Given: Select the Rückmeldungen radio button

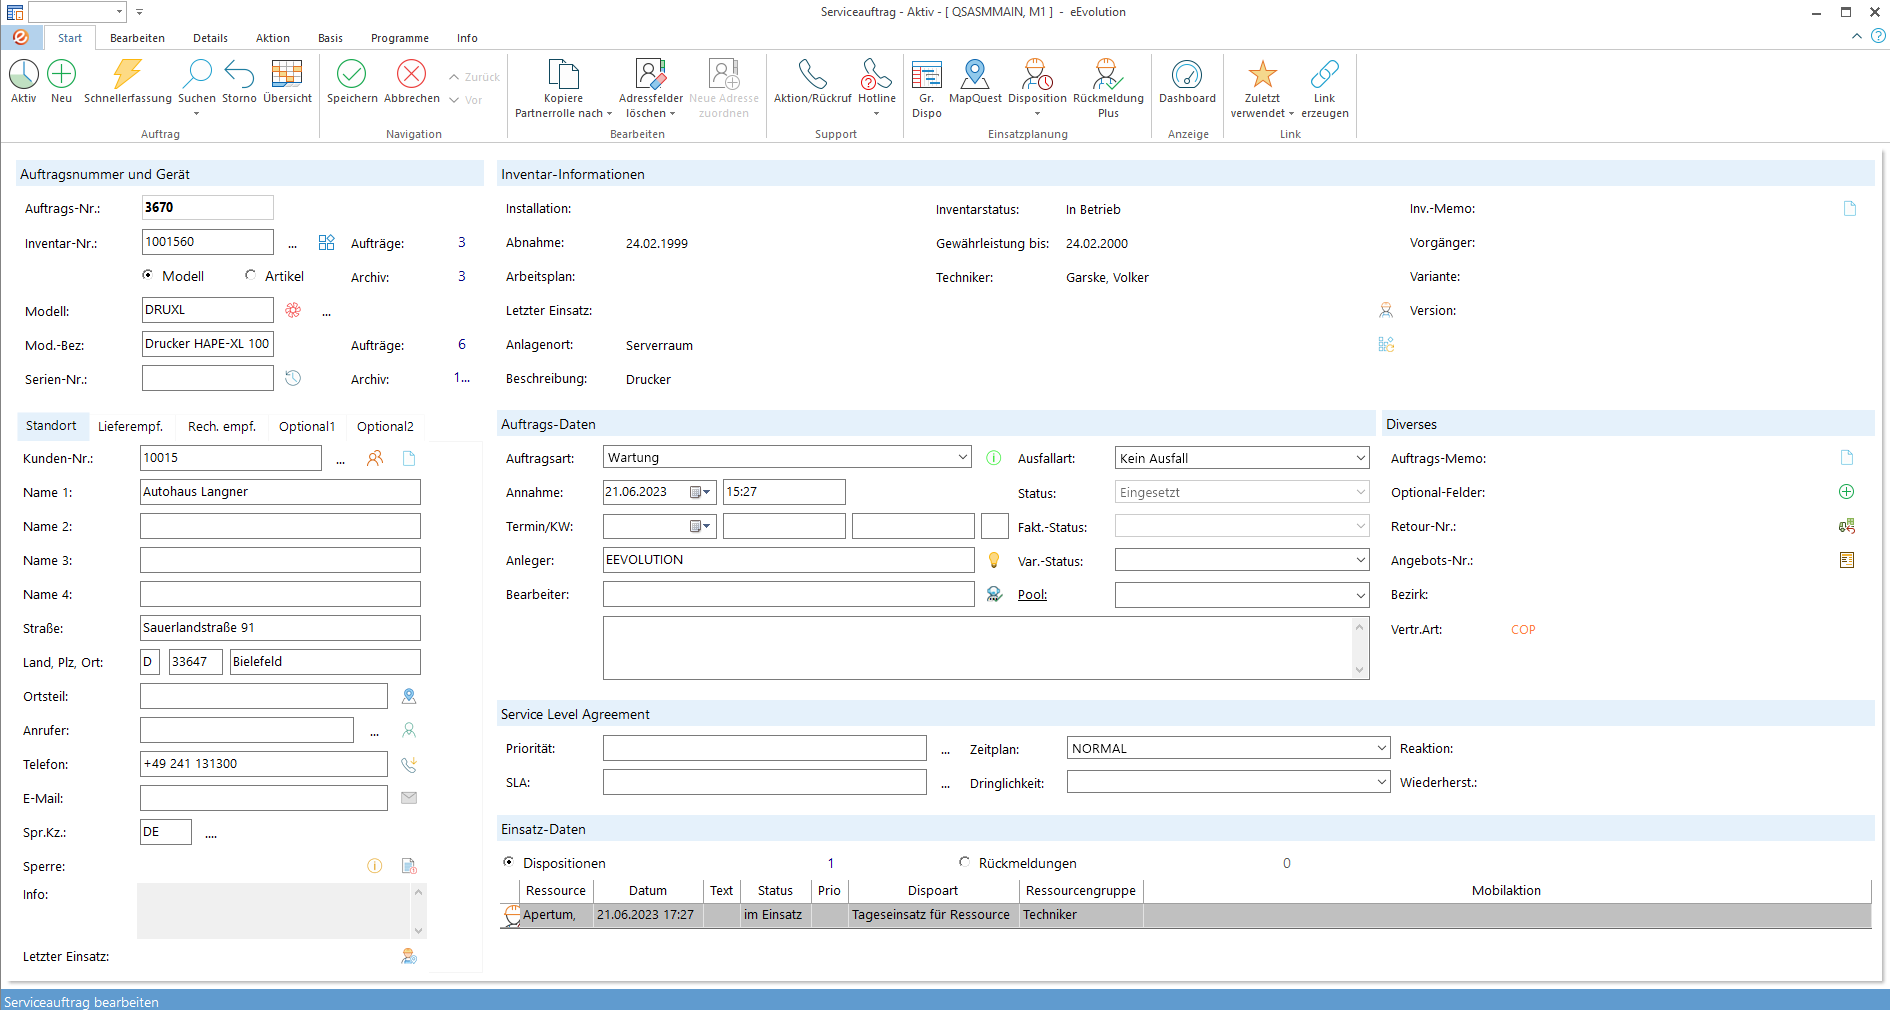Looking at the screenshot, I should click(964, 862).
